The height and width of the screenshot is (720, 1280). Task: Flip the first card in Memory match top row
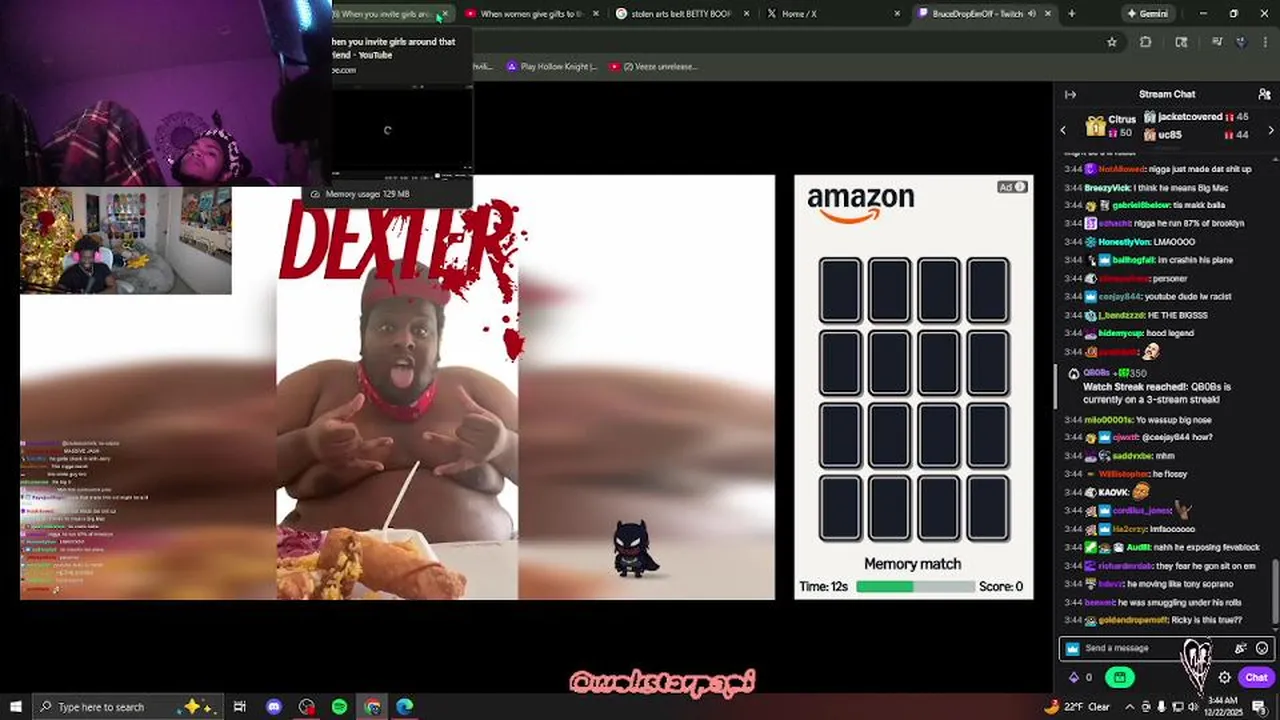pos(840,291)
